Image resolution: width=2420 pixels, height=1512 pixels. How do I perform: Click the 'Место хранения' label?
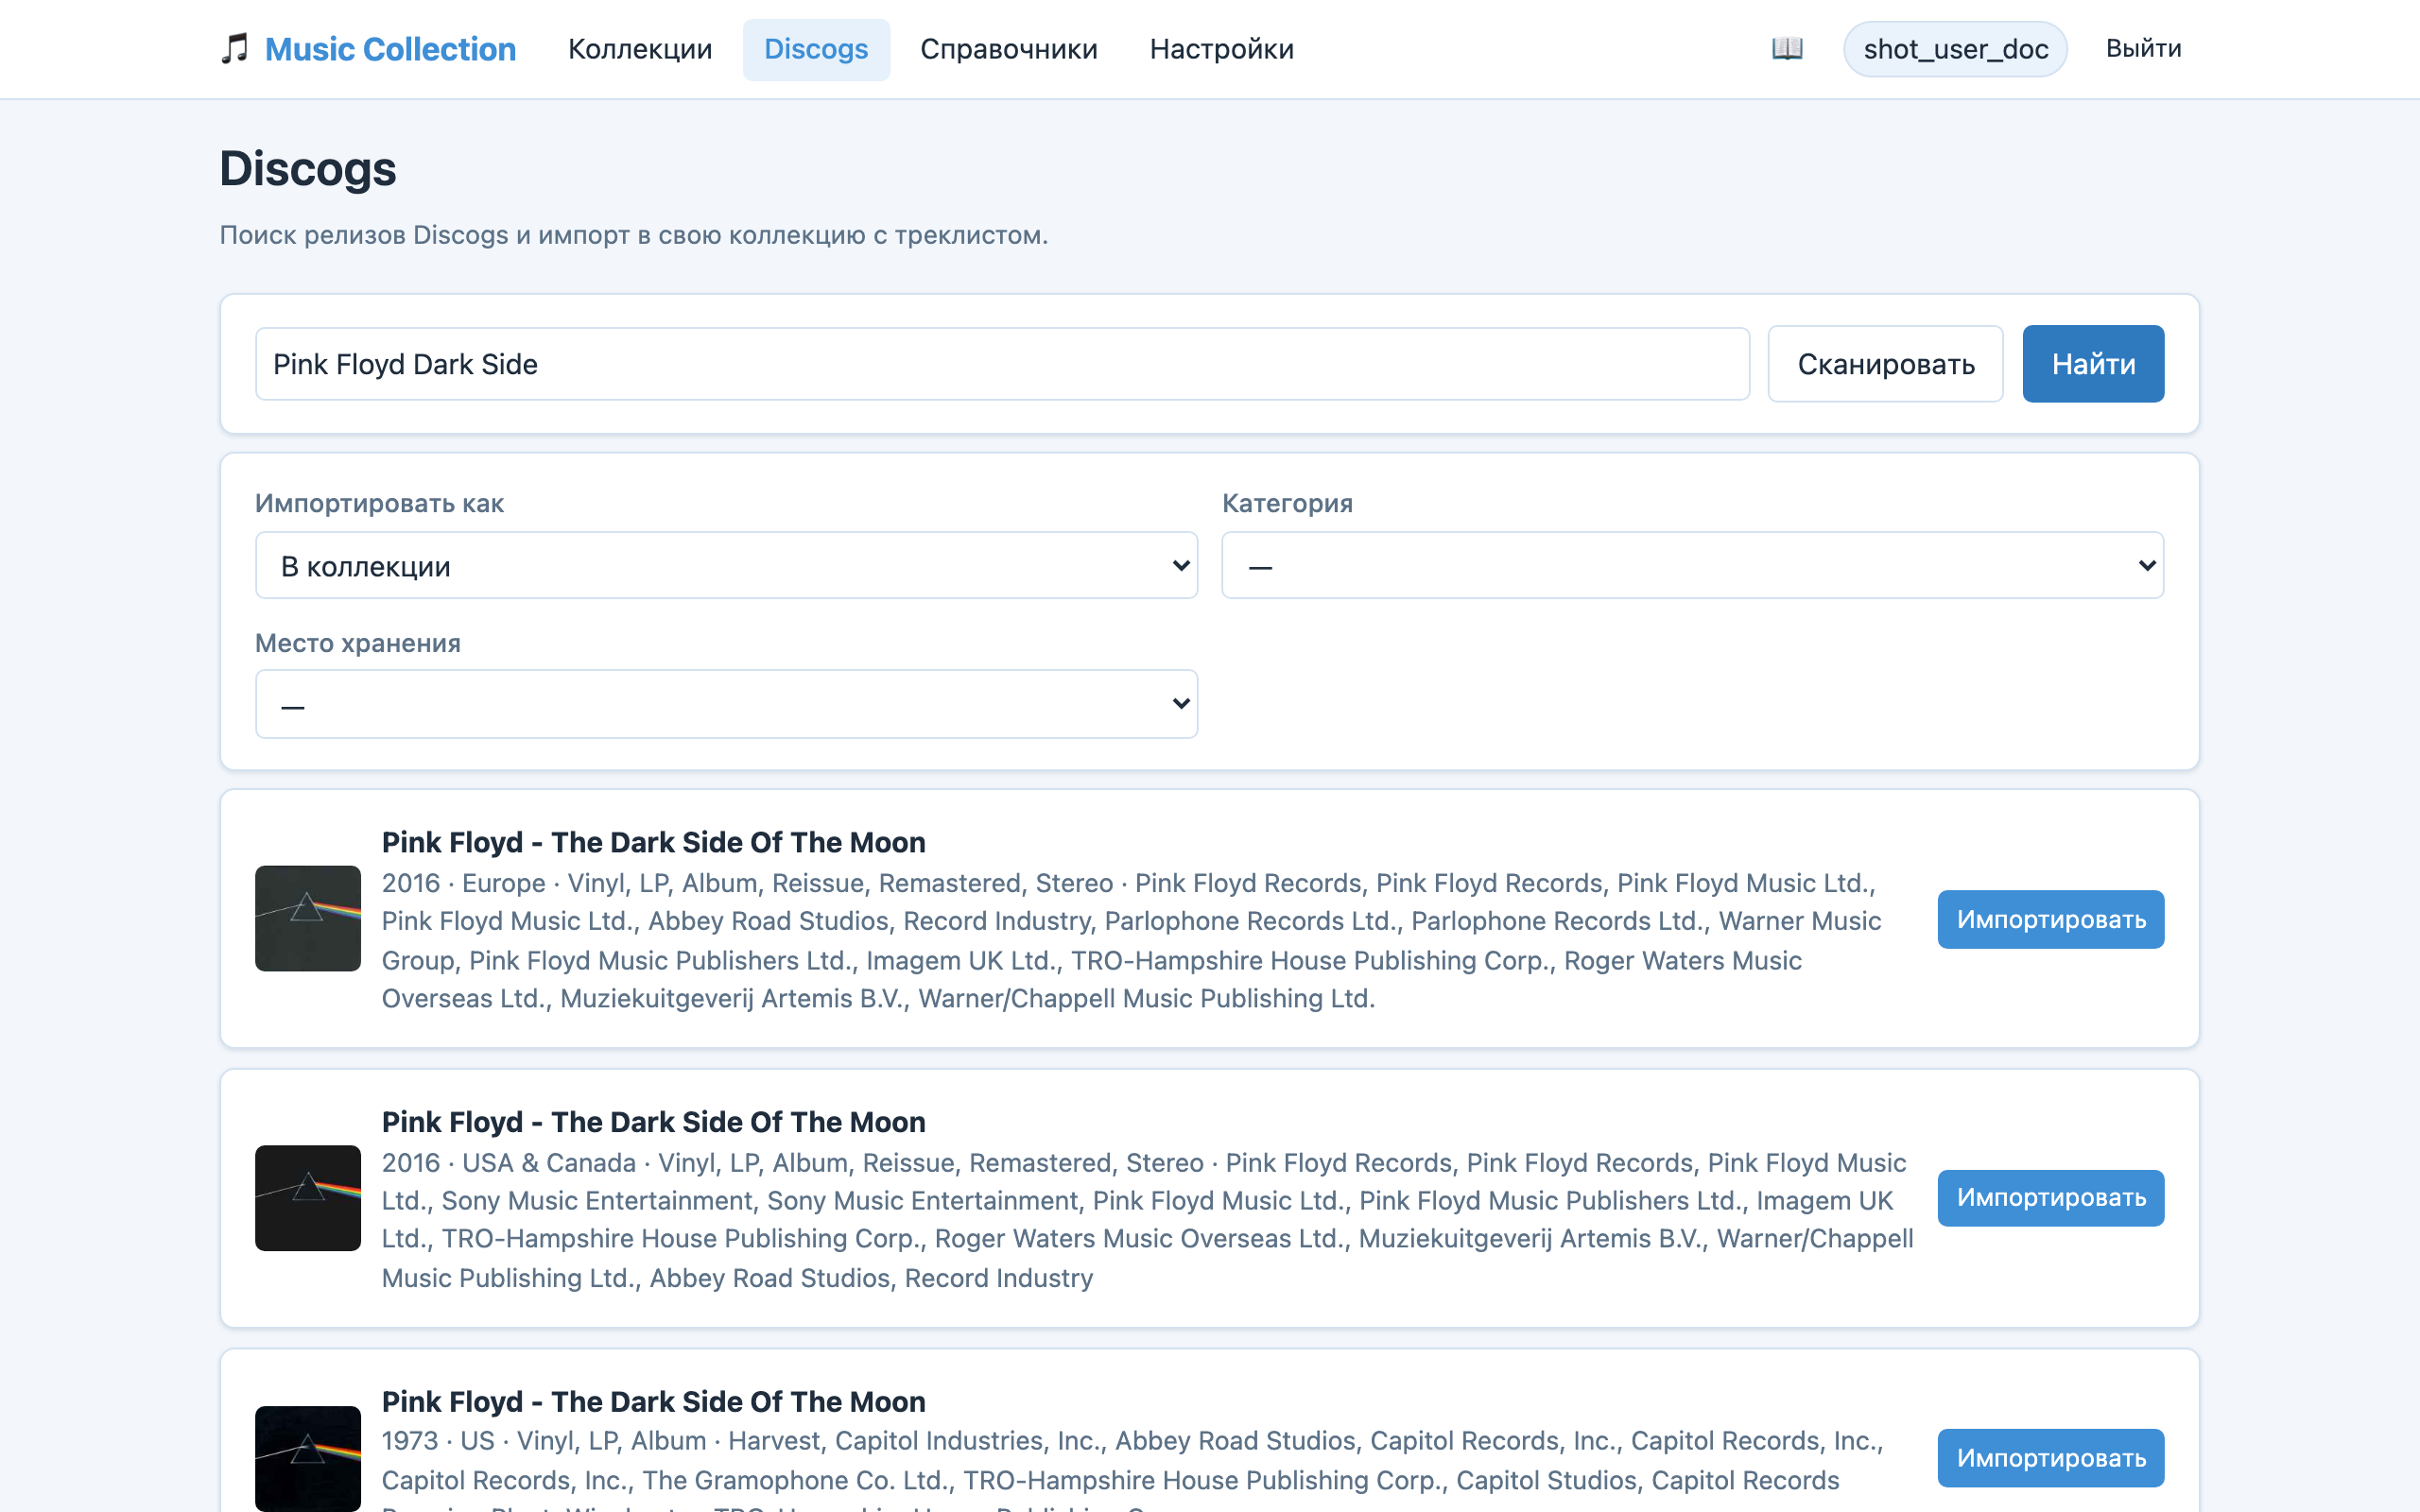tap(358, 643)
